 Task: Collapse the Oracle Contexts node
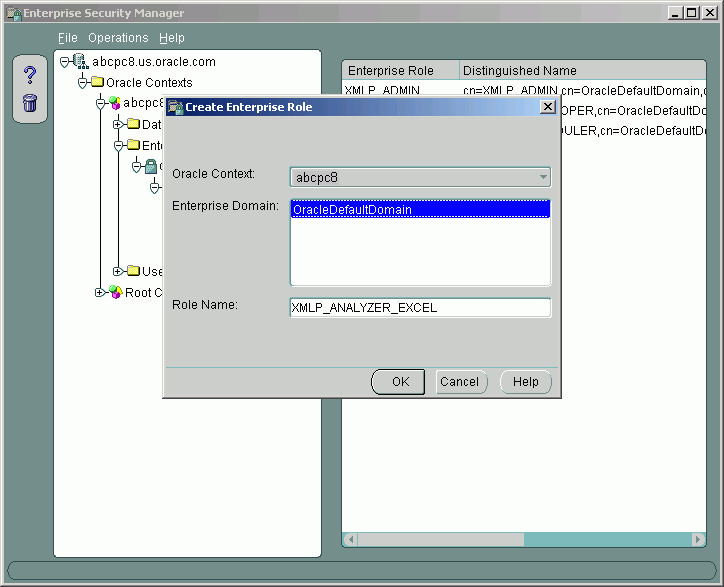click(83, 83)
